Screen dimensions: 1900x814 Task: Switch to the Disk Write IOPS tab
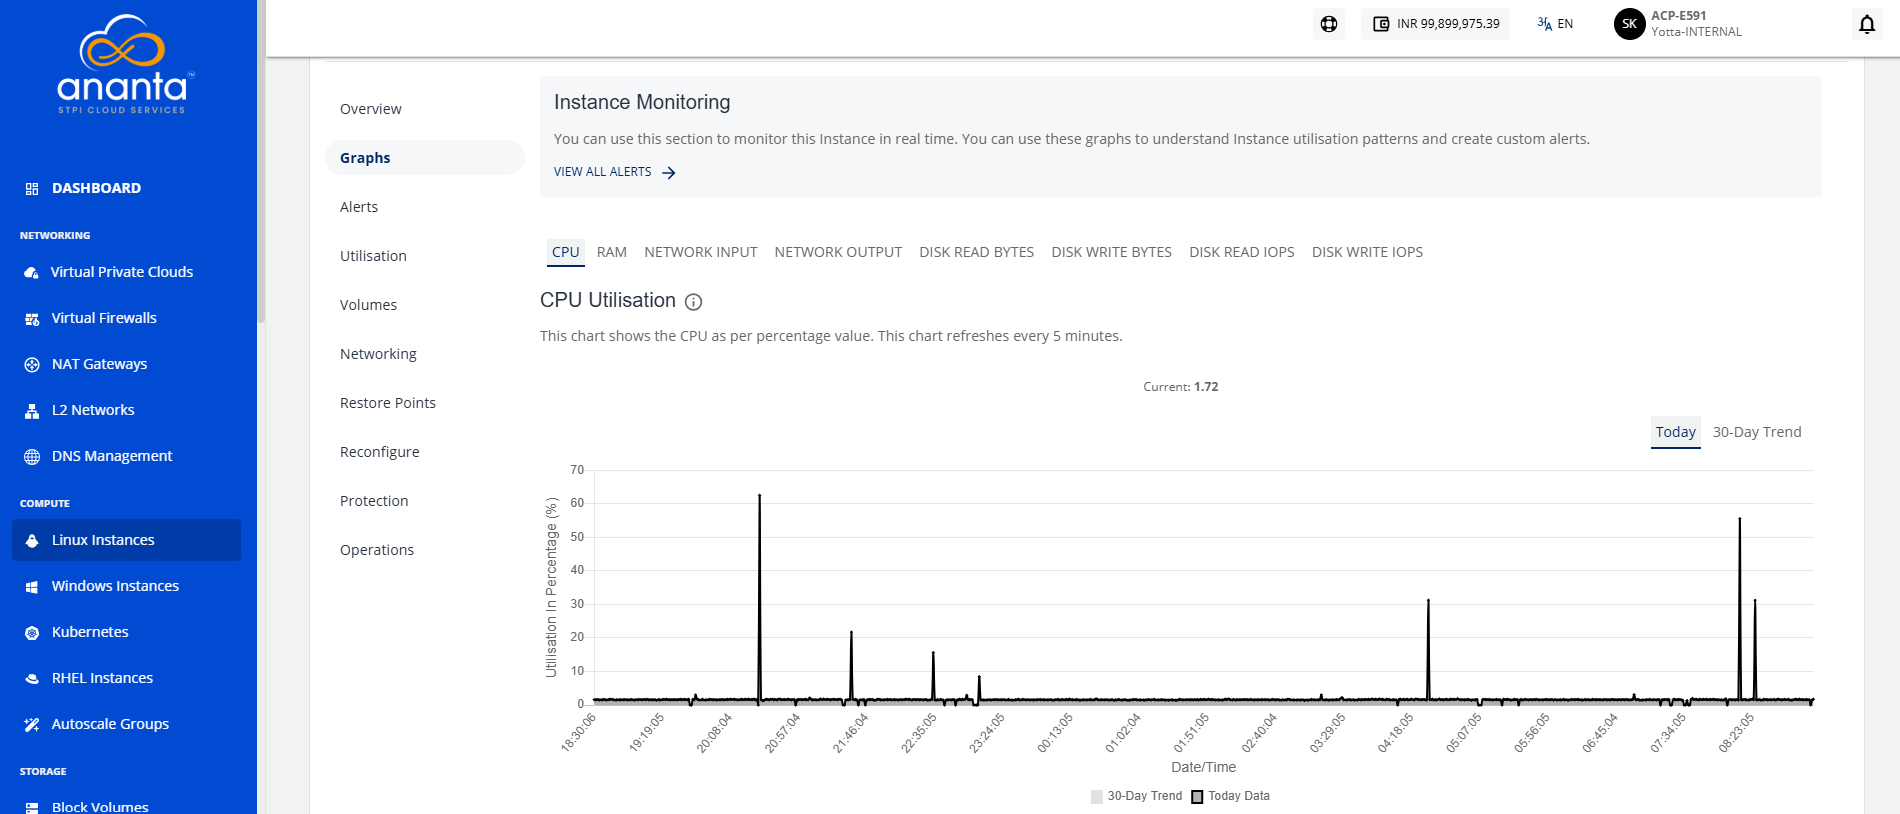point(1367,252)
